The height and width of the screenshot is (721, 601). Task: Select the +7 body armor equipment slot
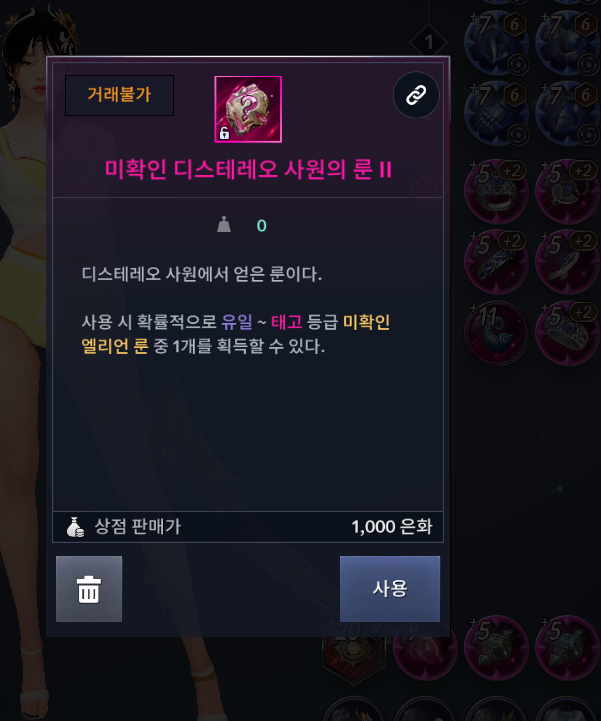point(568,41)
